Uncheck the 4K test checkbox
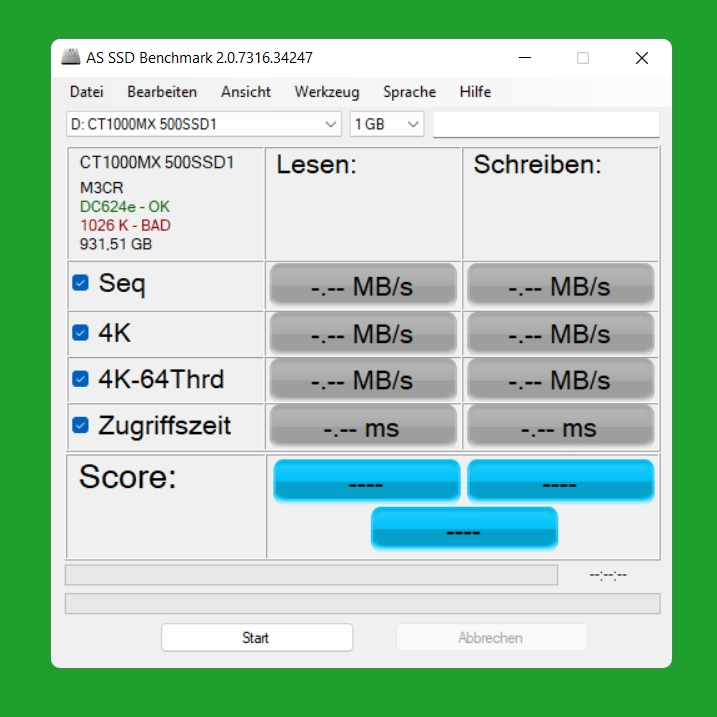This screenshot has width=717, height=717. click(x=80, y=332)
